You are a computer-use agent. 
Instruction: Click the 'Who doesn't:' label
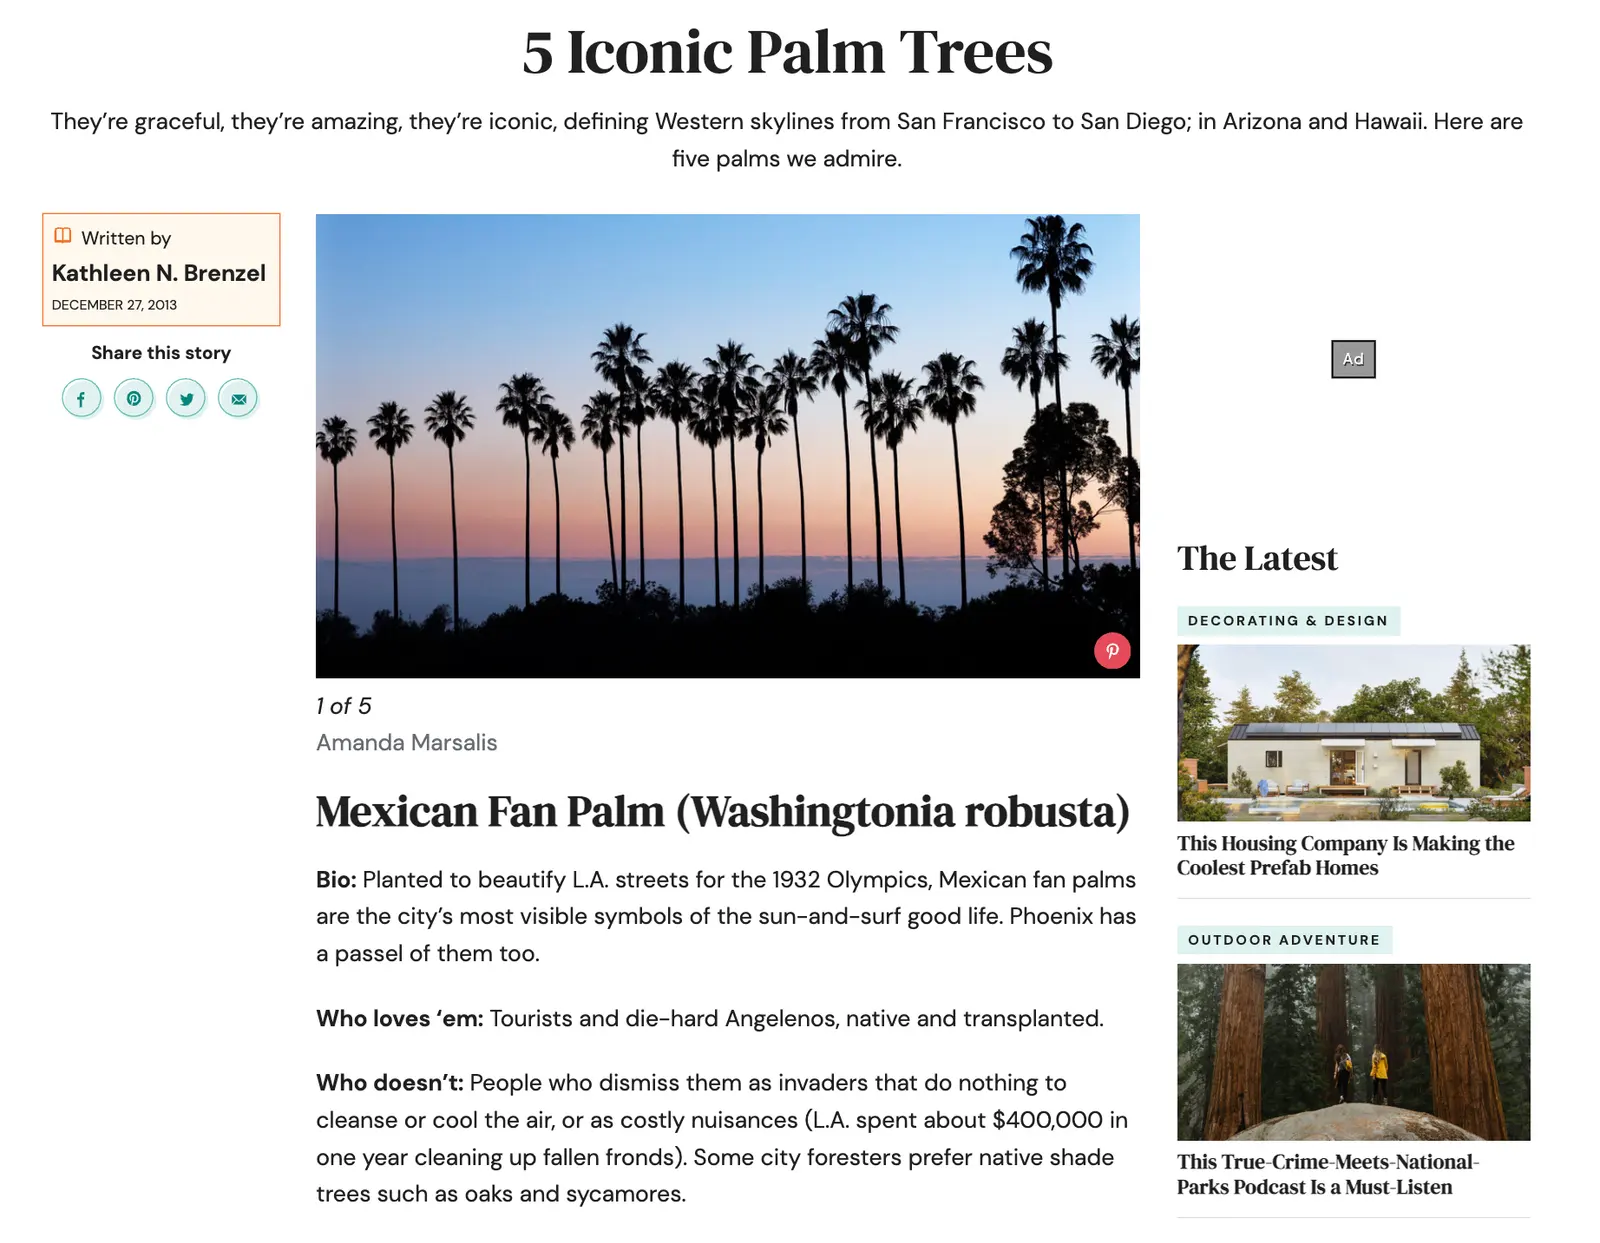click(x=390, y=1083)
